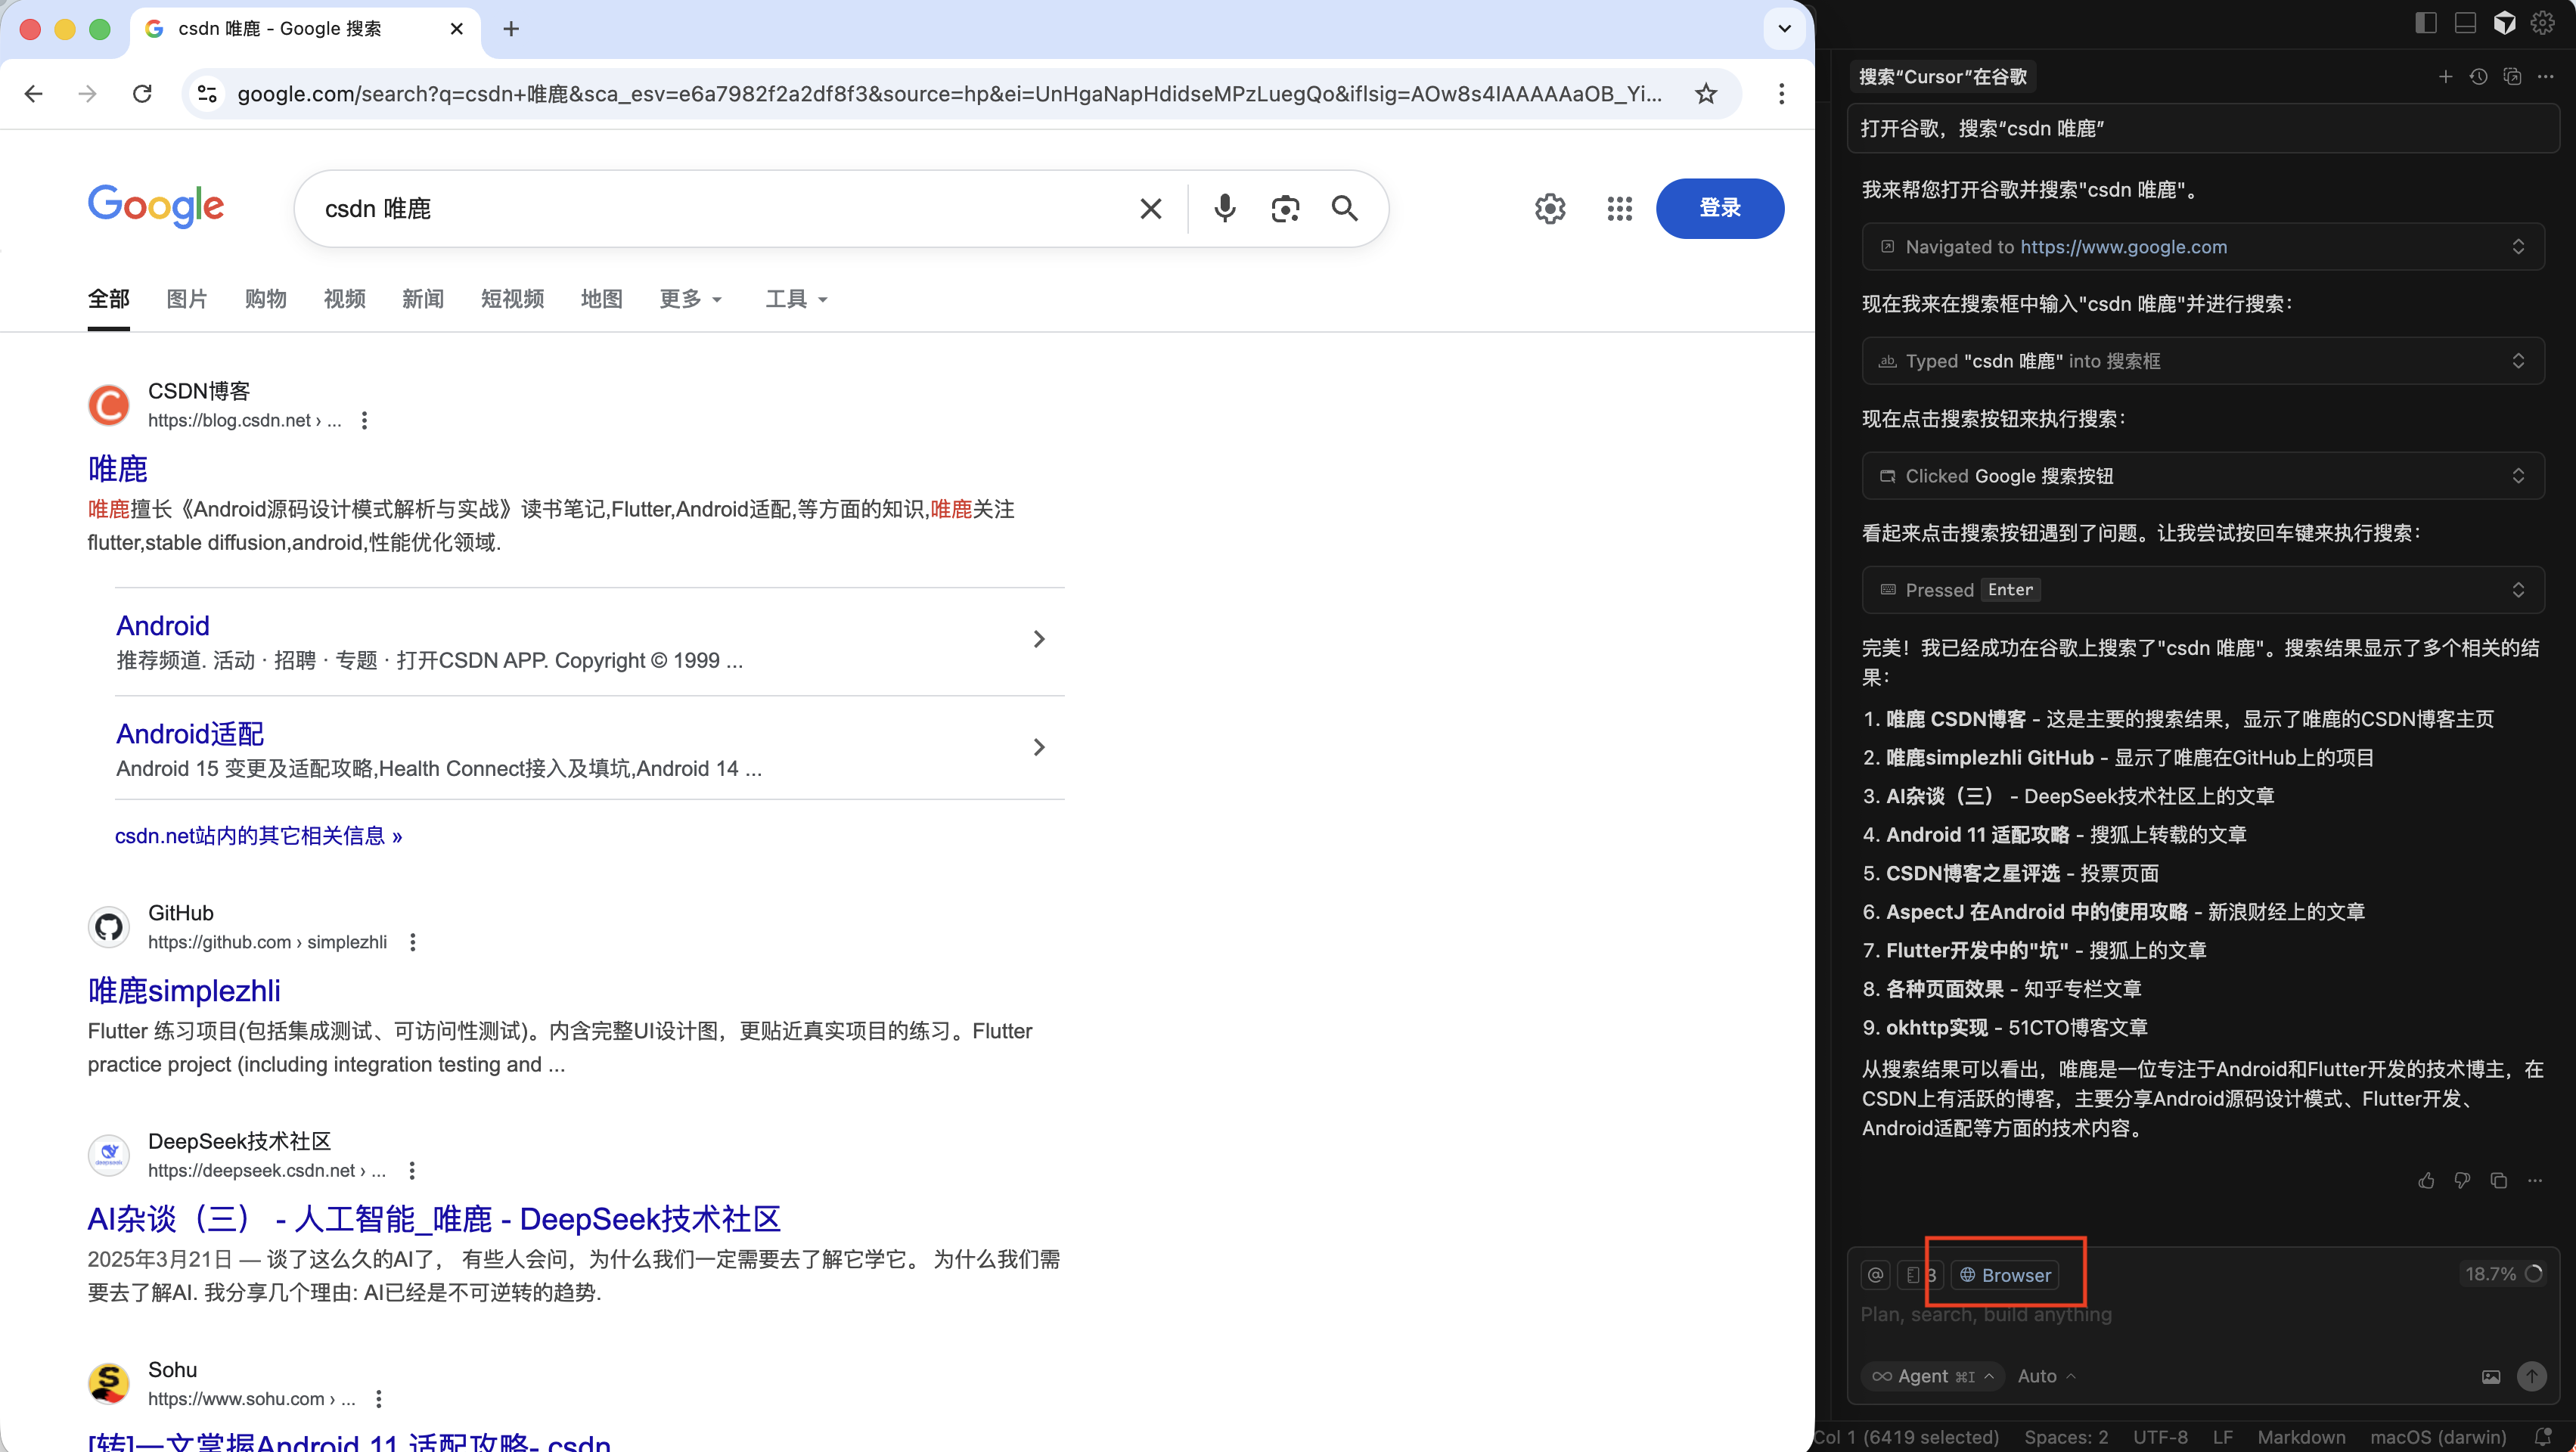This screenshot has height=1452, width=2576.
Task: Open Cursor settings gear
Action: point(2542,23)
